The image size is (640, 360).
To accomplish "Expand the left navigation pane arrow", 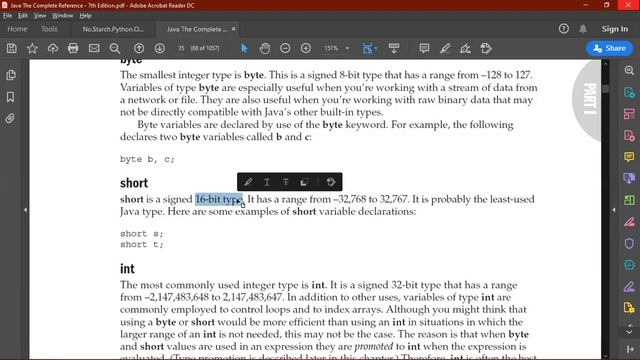I will 25,210.
